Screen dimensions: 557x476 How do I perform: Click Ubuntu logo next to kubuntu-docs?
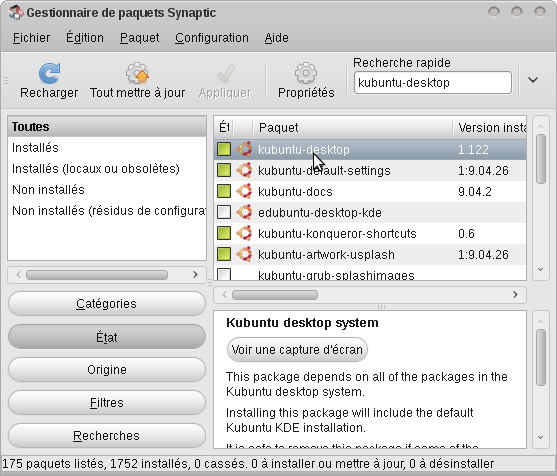pos(244,191)
